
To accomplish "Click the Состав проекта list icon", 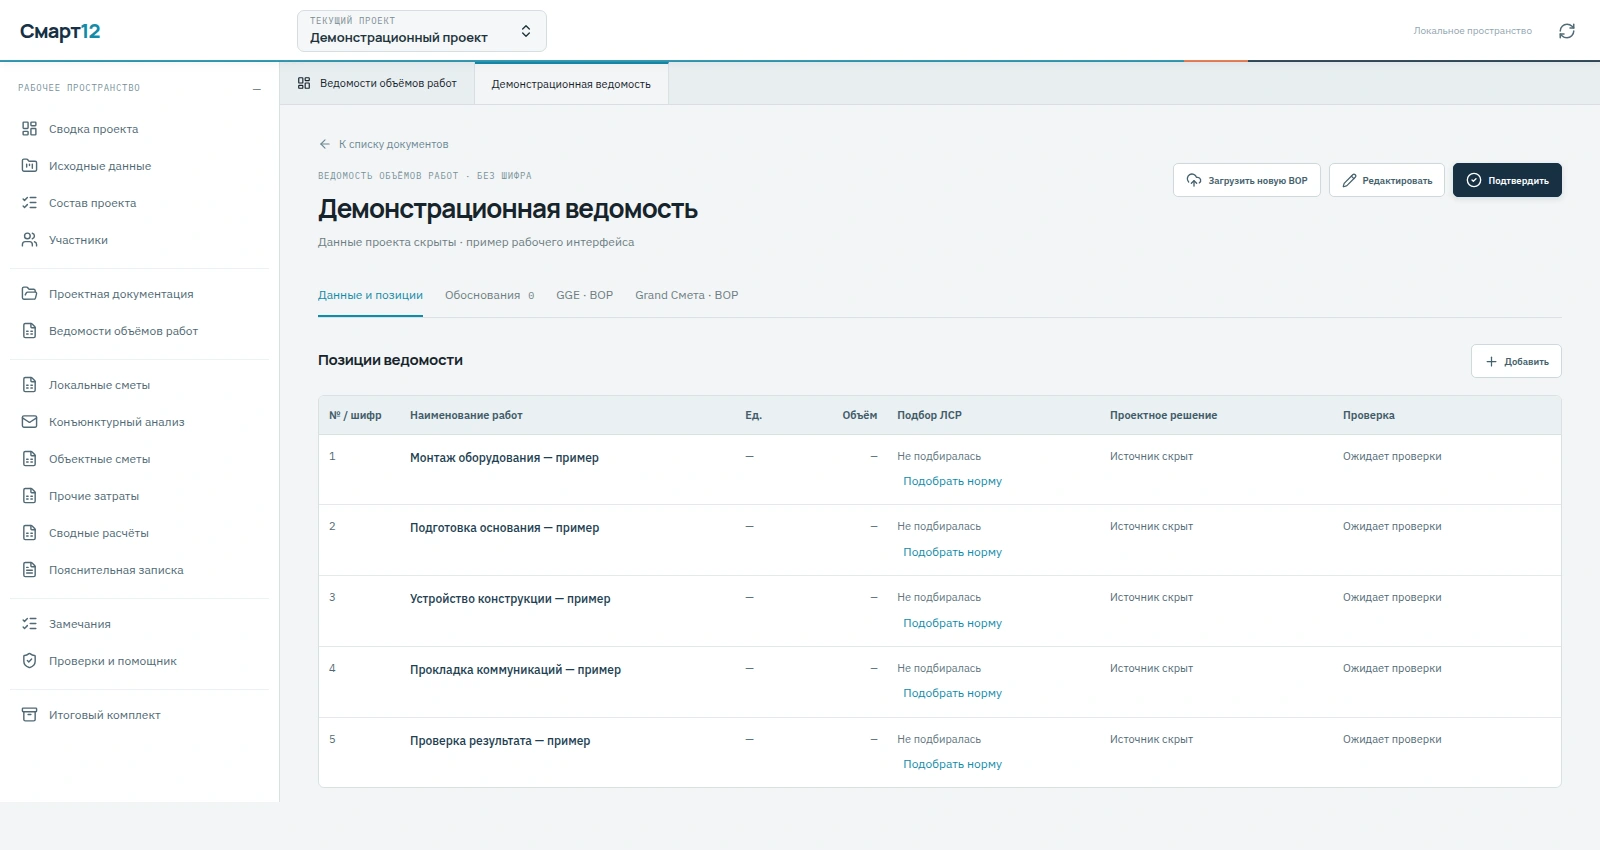I will coord(29,203).
